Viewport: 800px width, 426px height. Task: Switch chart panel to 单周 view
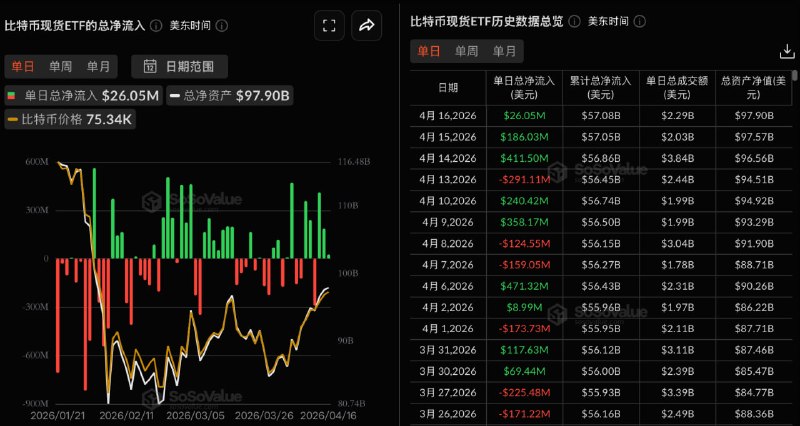tap(60, 66)
